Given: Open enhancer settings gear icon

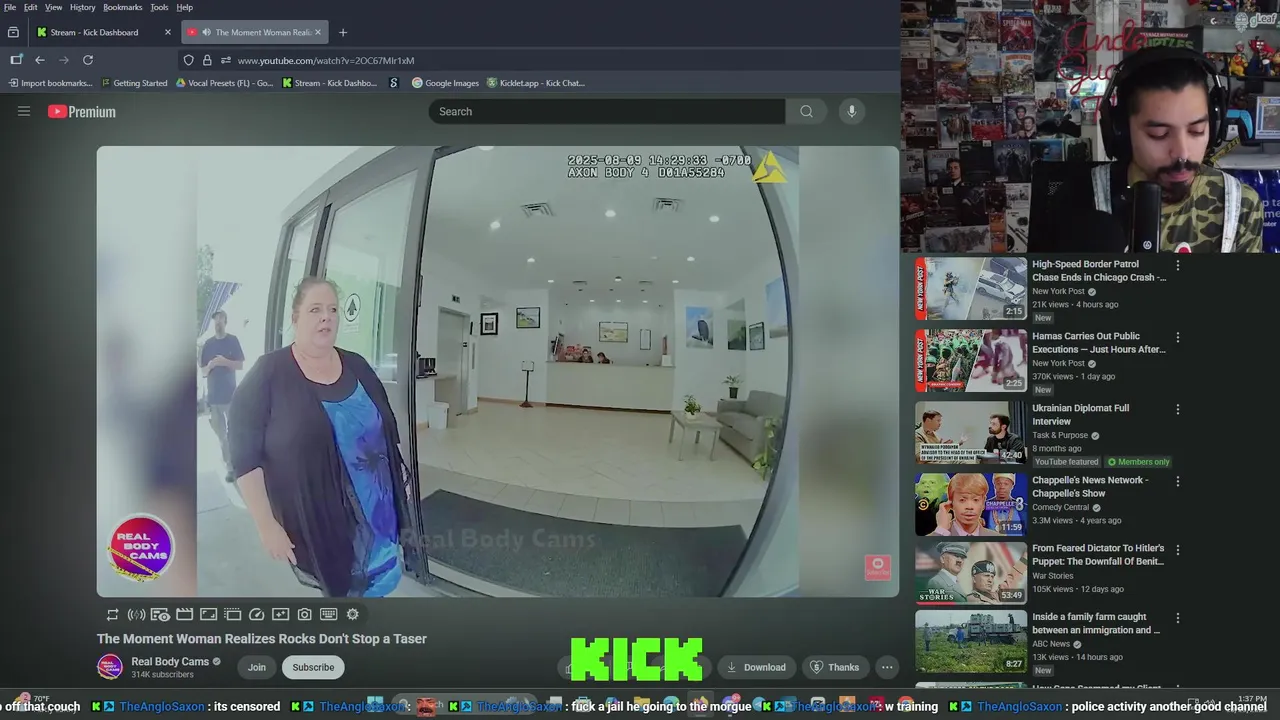Looking at the screenshot, I should coord(352,614).
